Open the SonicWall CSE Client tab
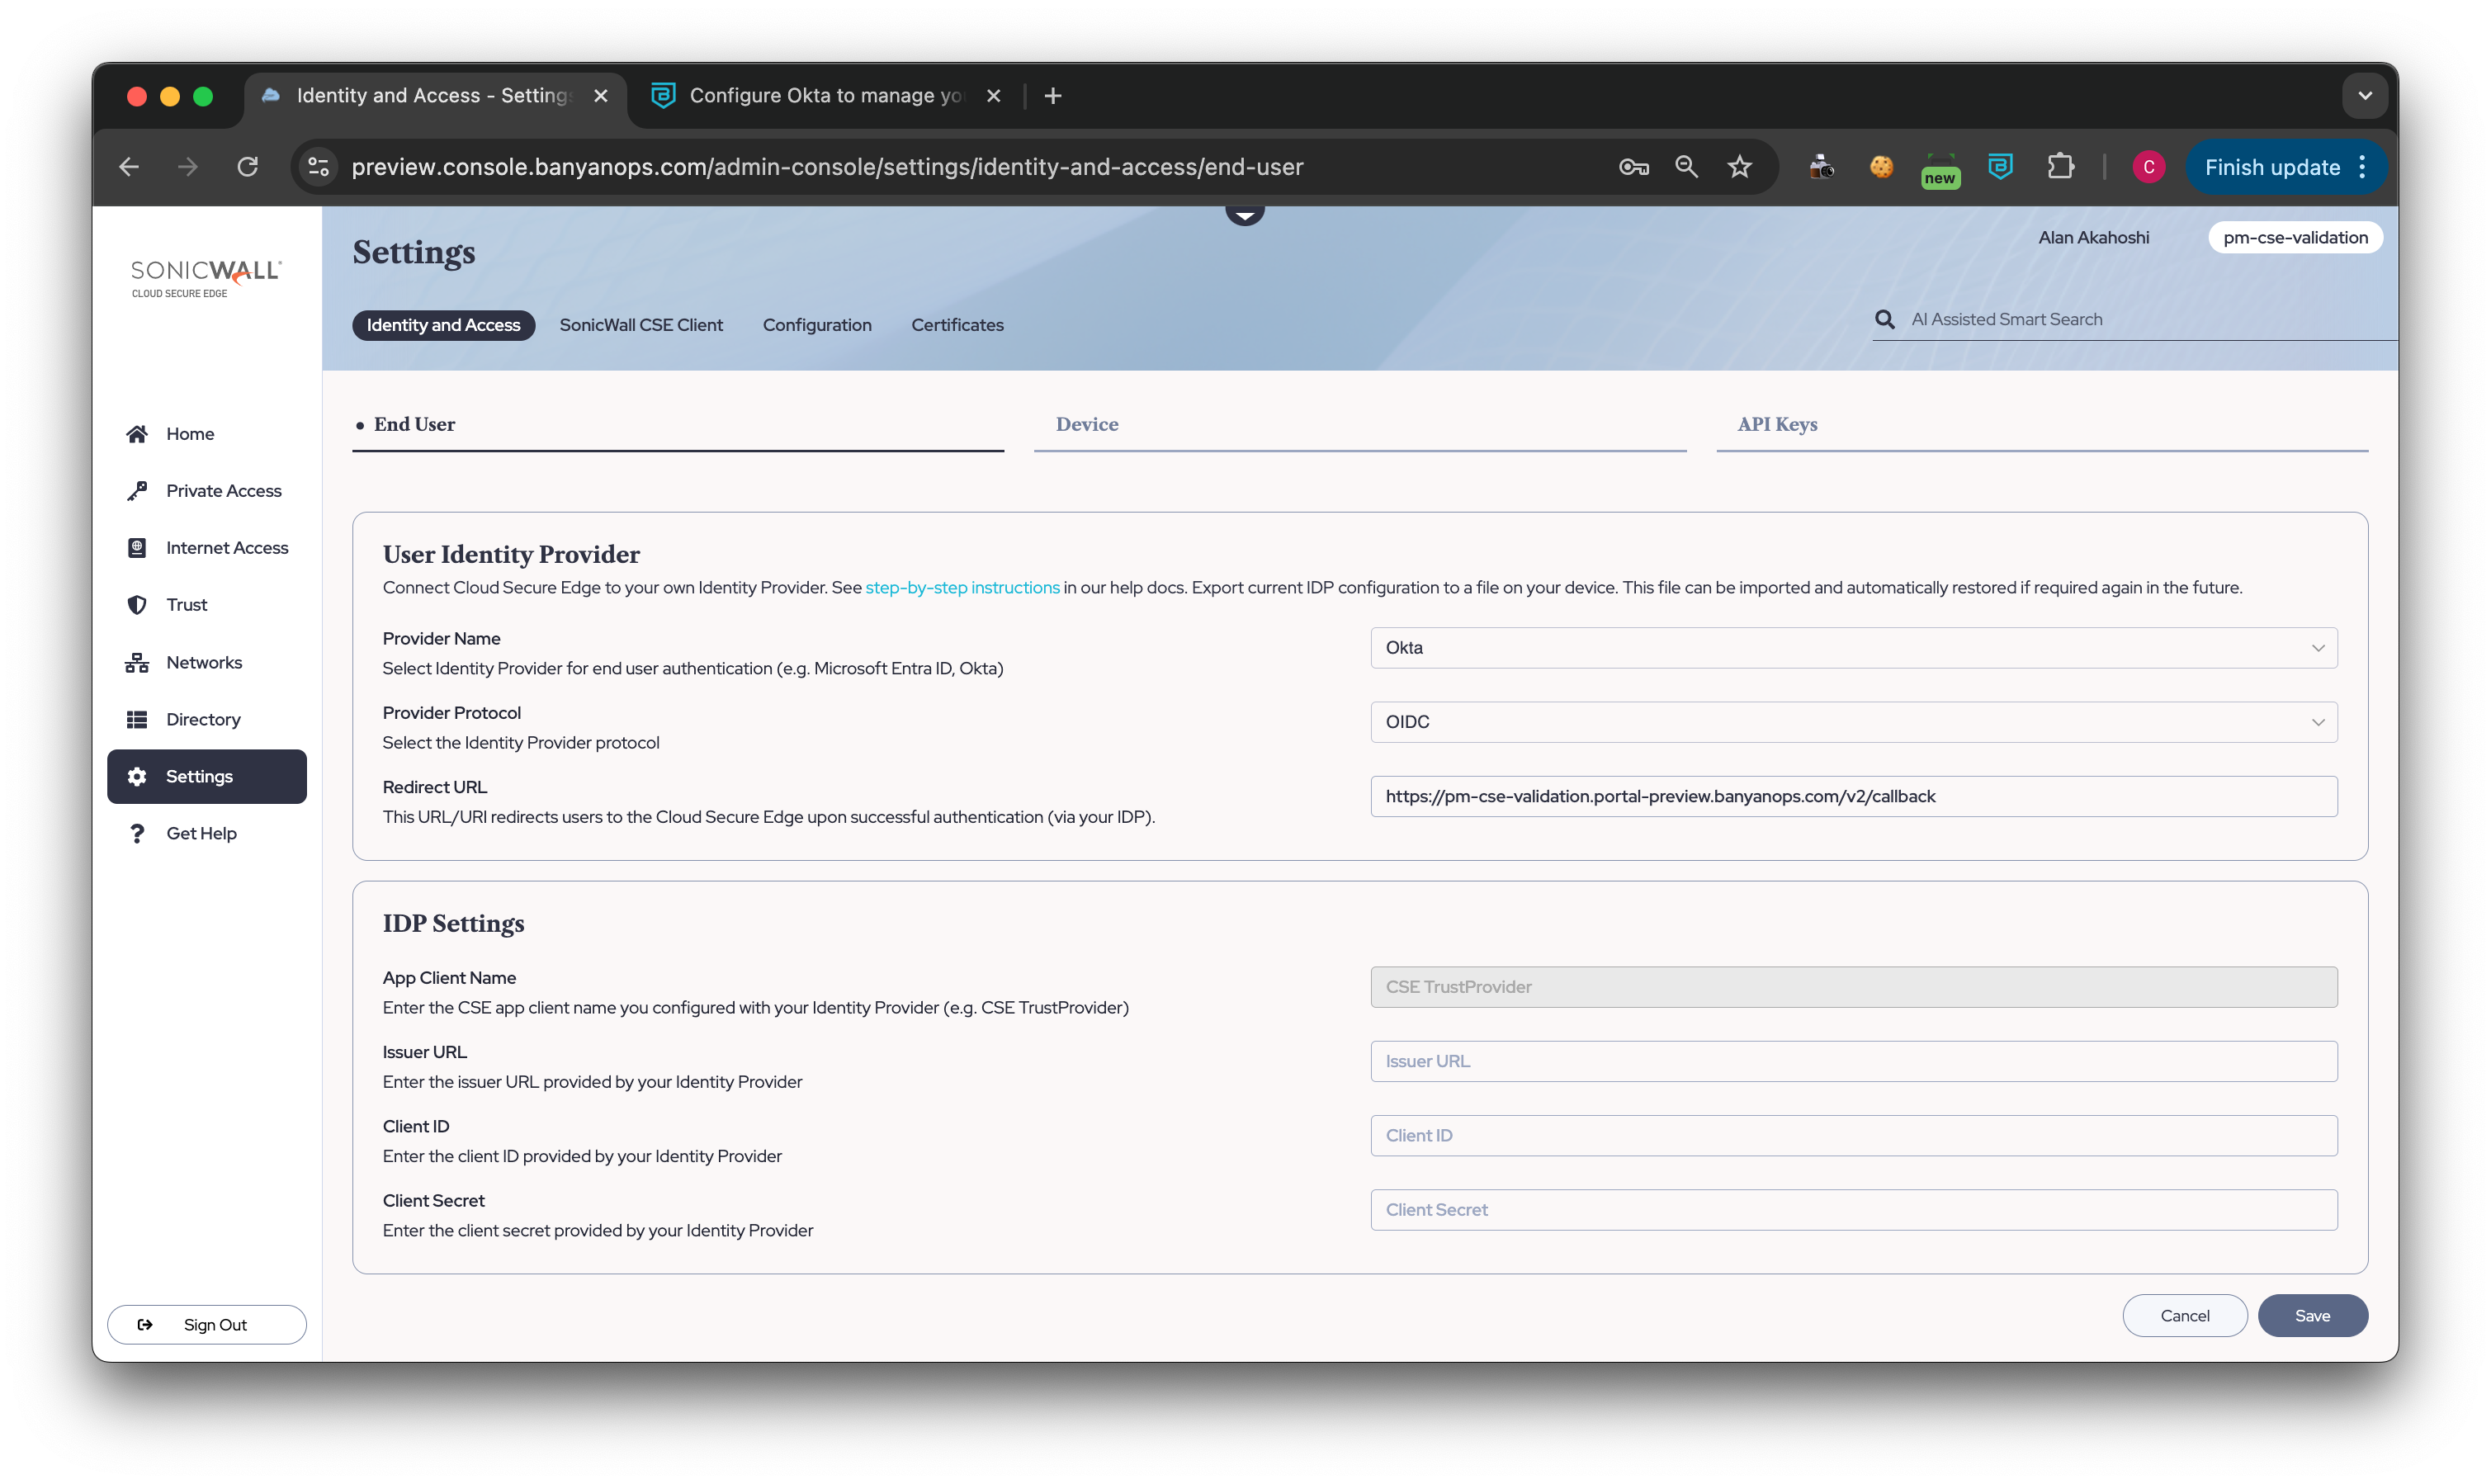2491x1484 pixels. (641, 325)
